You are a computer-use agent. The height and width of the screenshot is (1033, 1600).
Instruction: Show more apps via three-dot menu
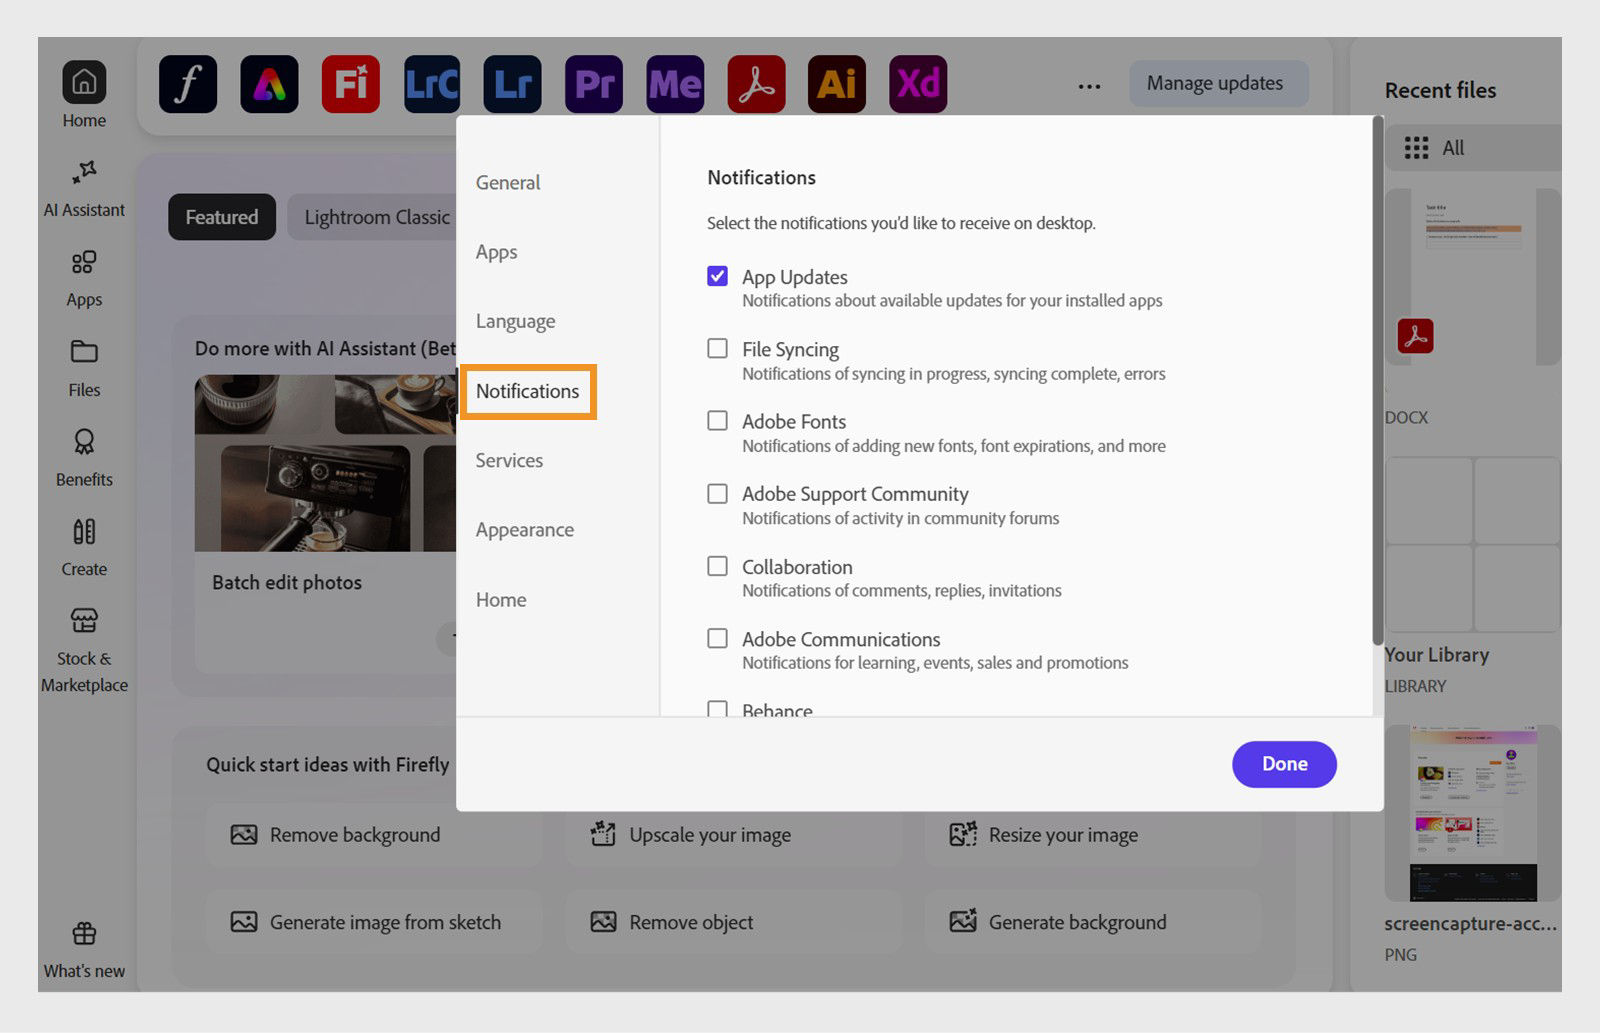pyautogui.click(x=1089, y=86)
